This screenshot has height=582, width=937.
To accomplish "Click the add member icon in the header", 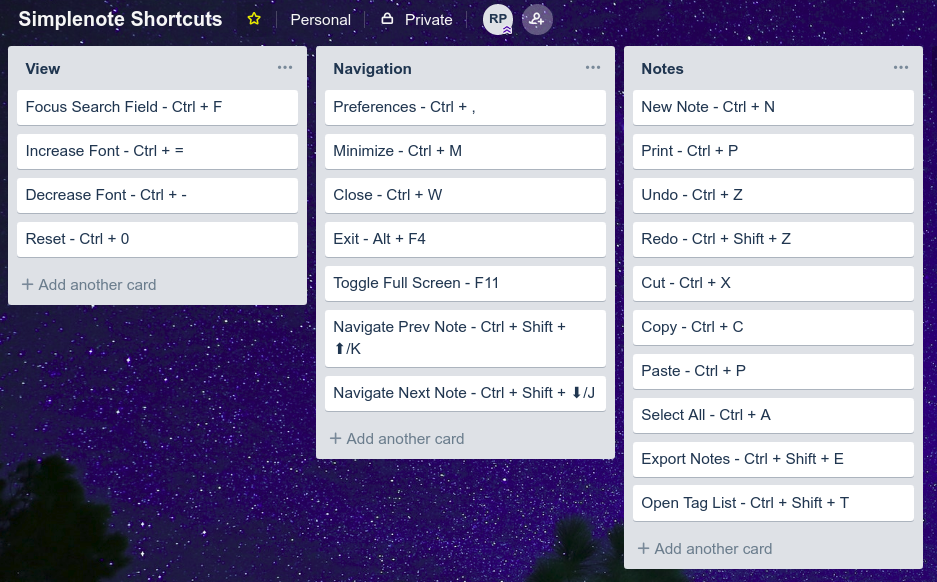I will pyautogui.click(x=537, y=19).
